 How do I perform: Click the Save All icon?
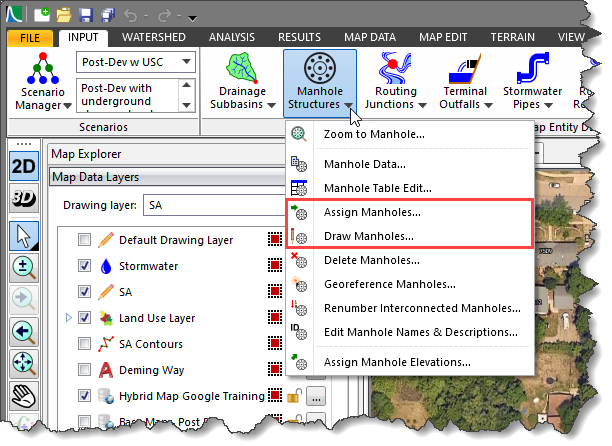(107, 15)
